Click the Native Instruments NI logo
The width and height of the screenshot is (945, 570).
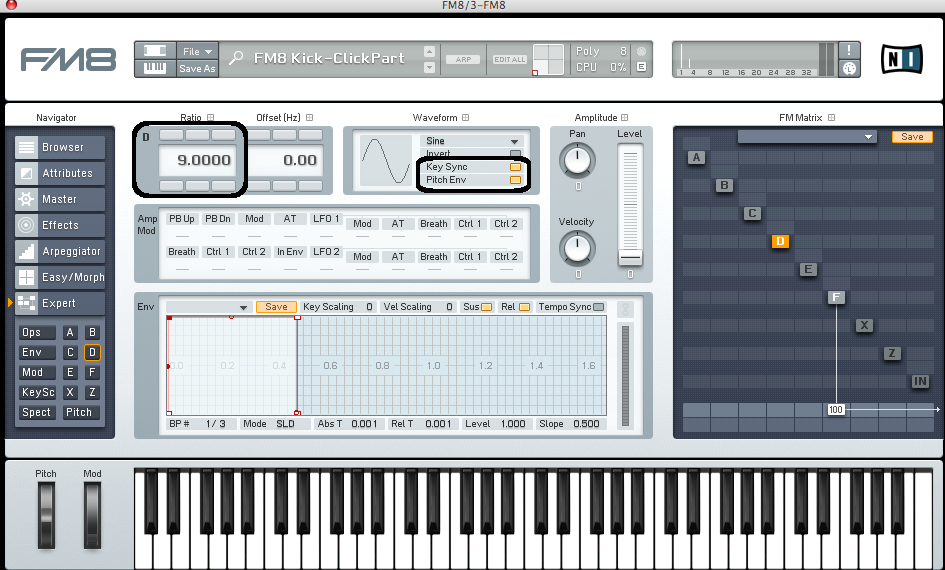pos(902,59)
